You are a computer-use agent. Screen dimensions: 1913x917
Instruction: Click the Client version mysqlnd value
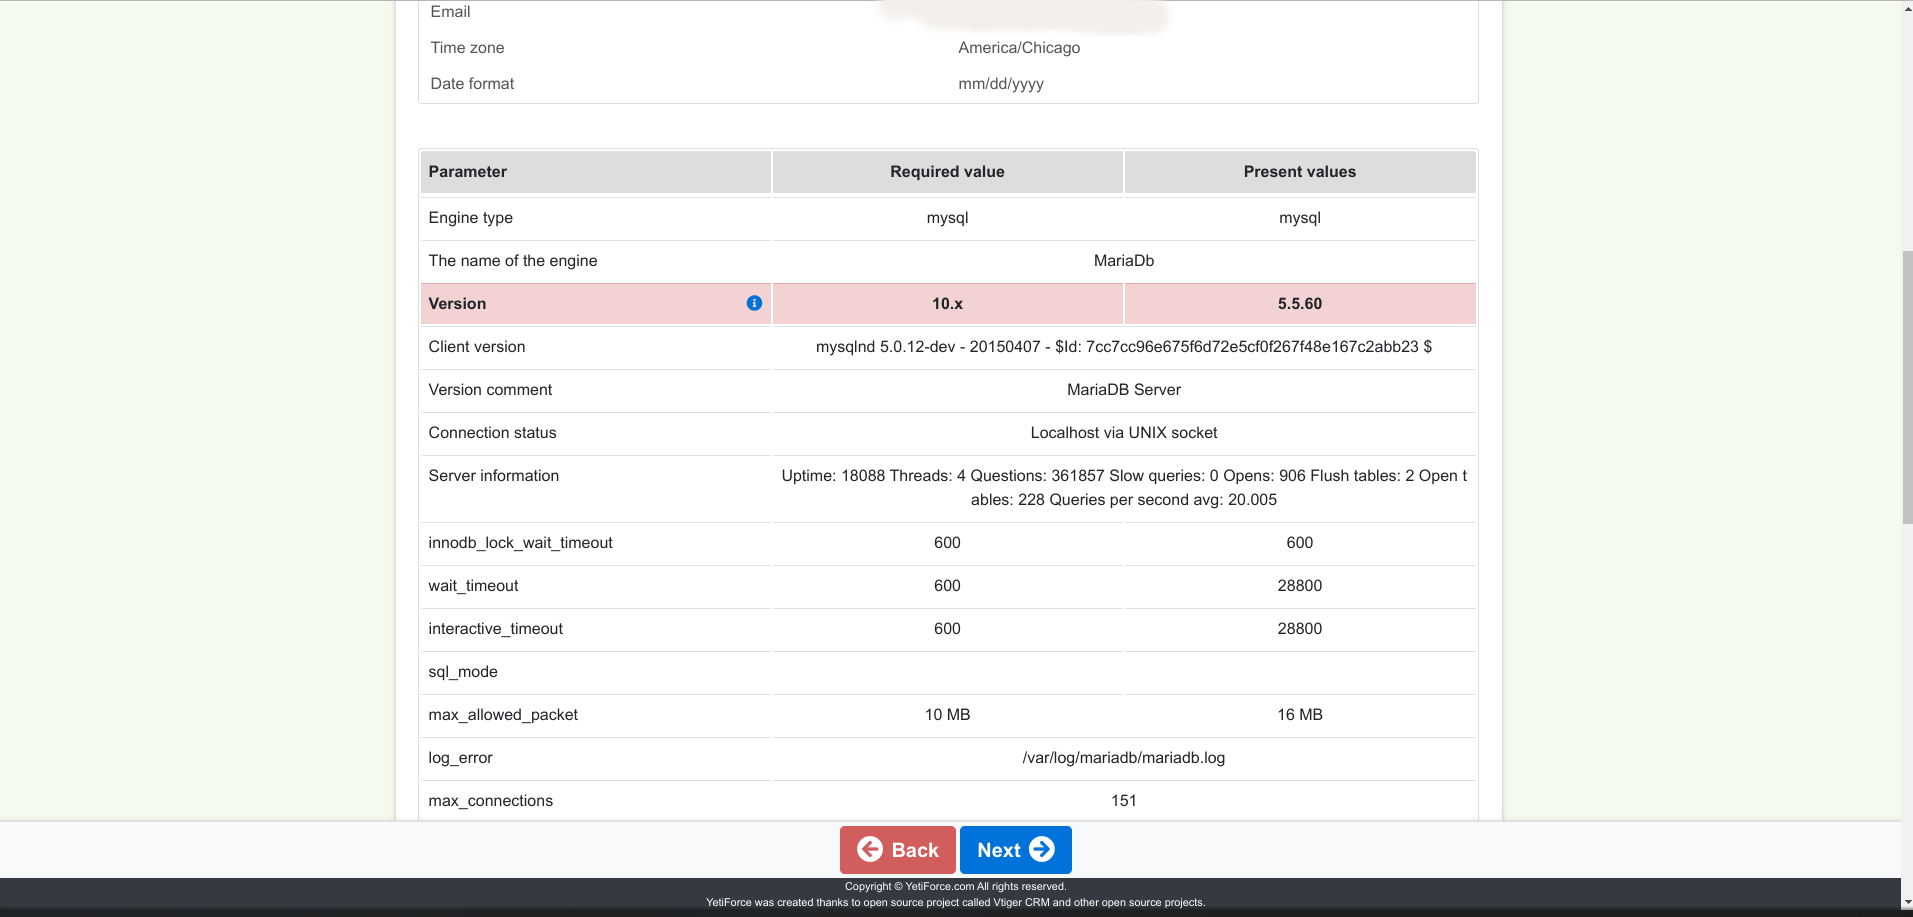pos(1124,347)
